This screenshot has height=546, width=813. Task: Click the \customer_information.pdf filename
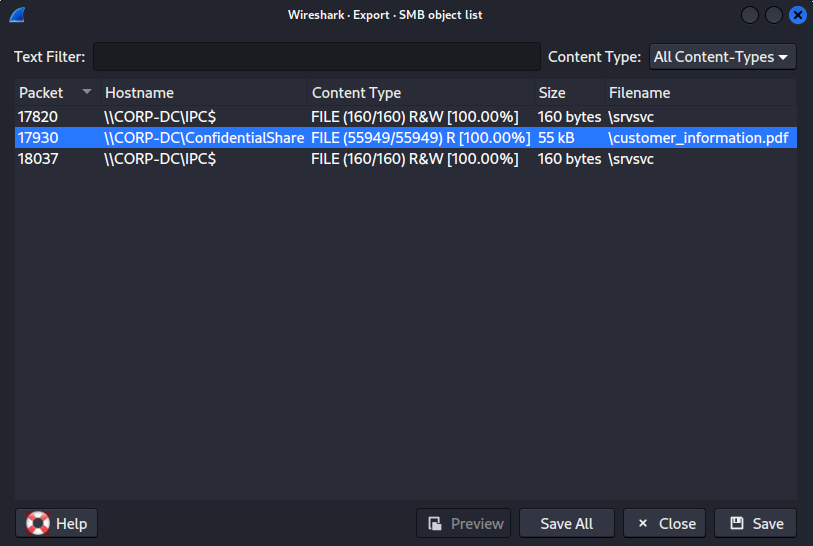coord(698,137)
